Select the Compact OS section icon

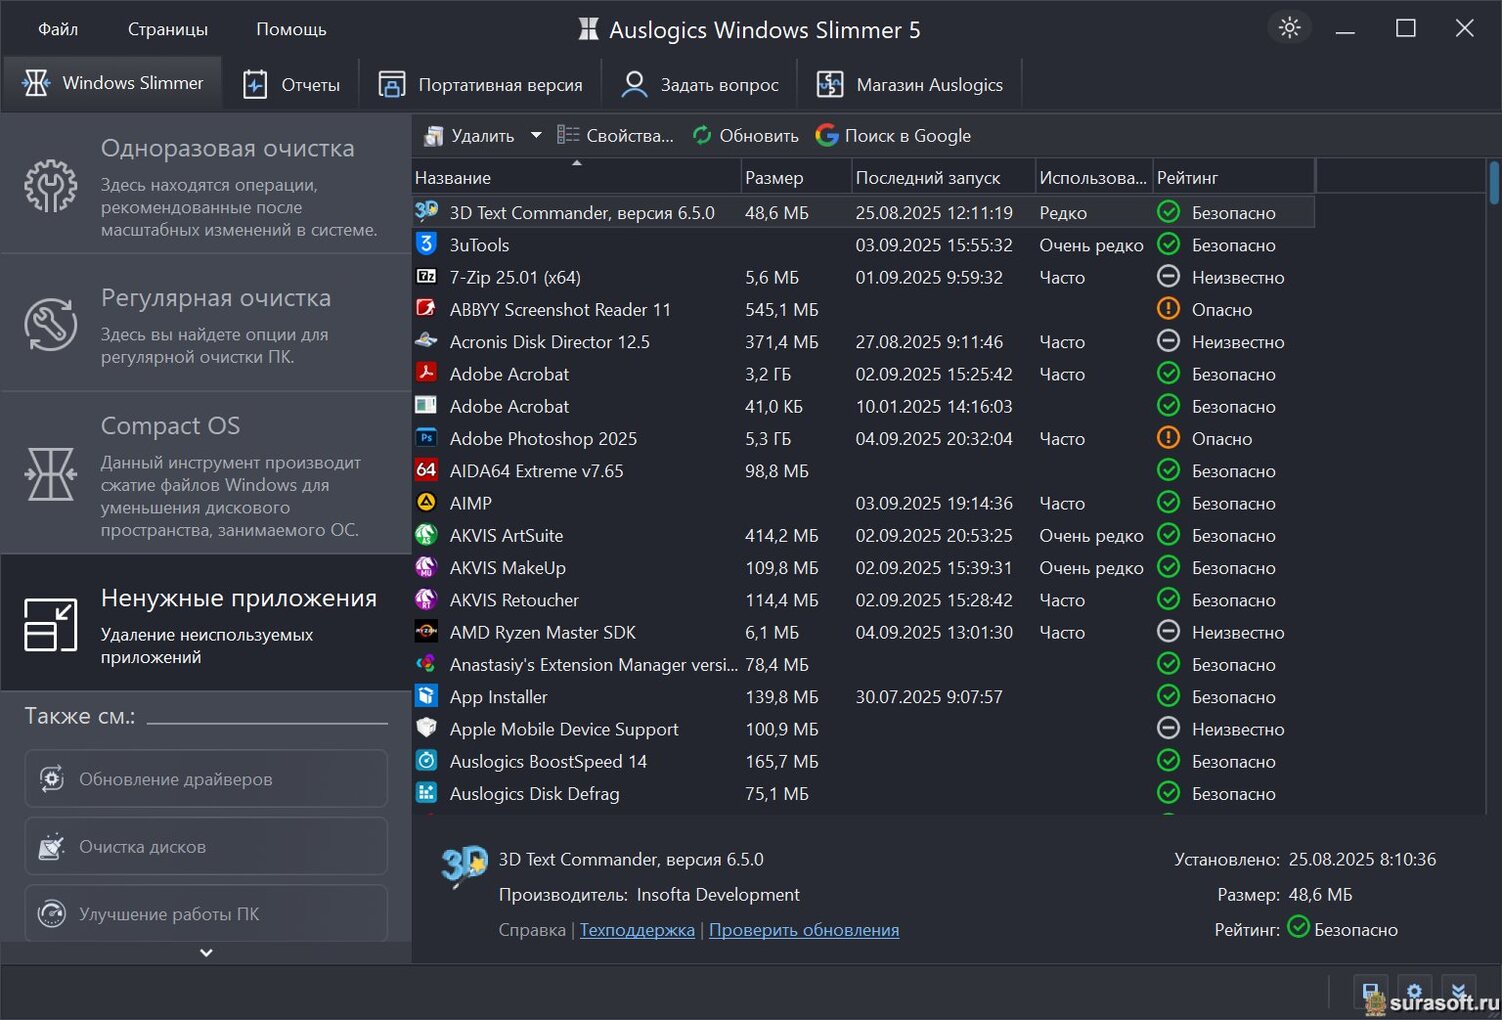[51, 473]
